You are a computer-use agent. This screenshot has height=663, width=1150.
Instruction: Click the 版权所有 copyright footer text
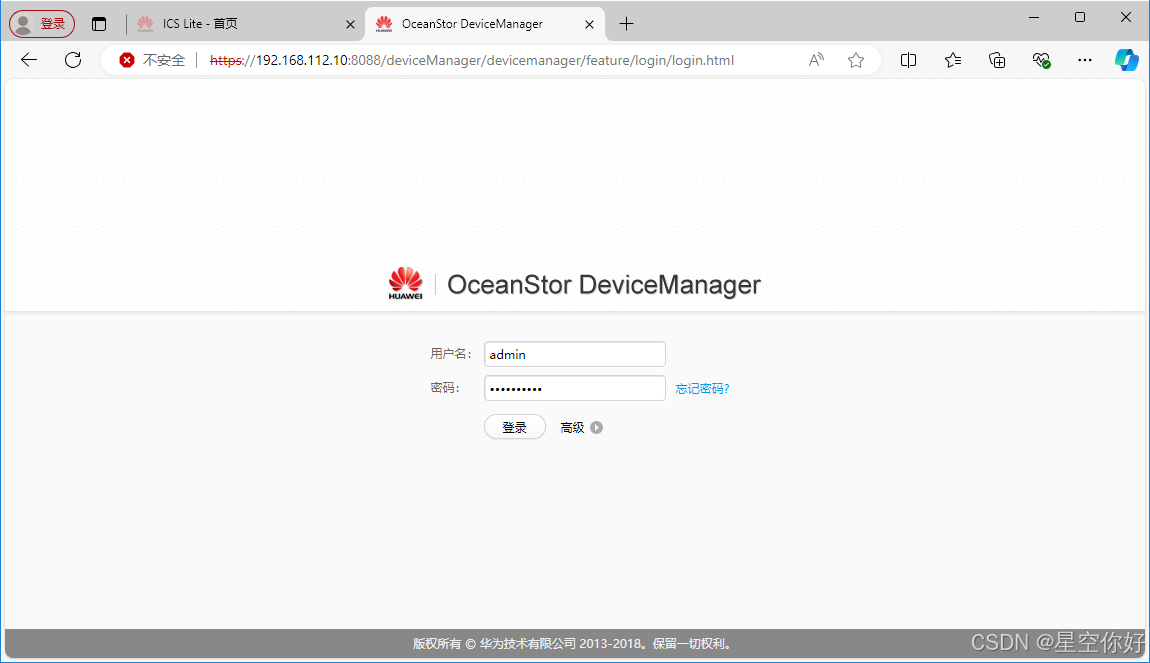(x=572, y=643)
